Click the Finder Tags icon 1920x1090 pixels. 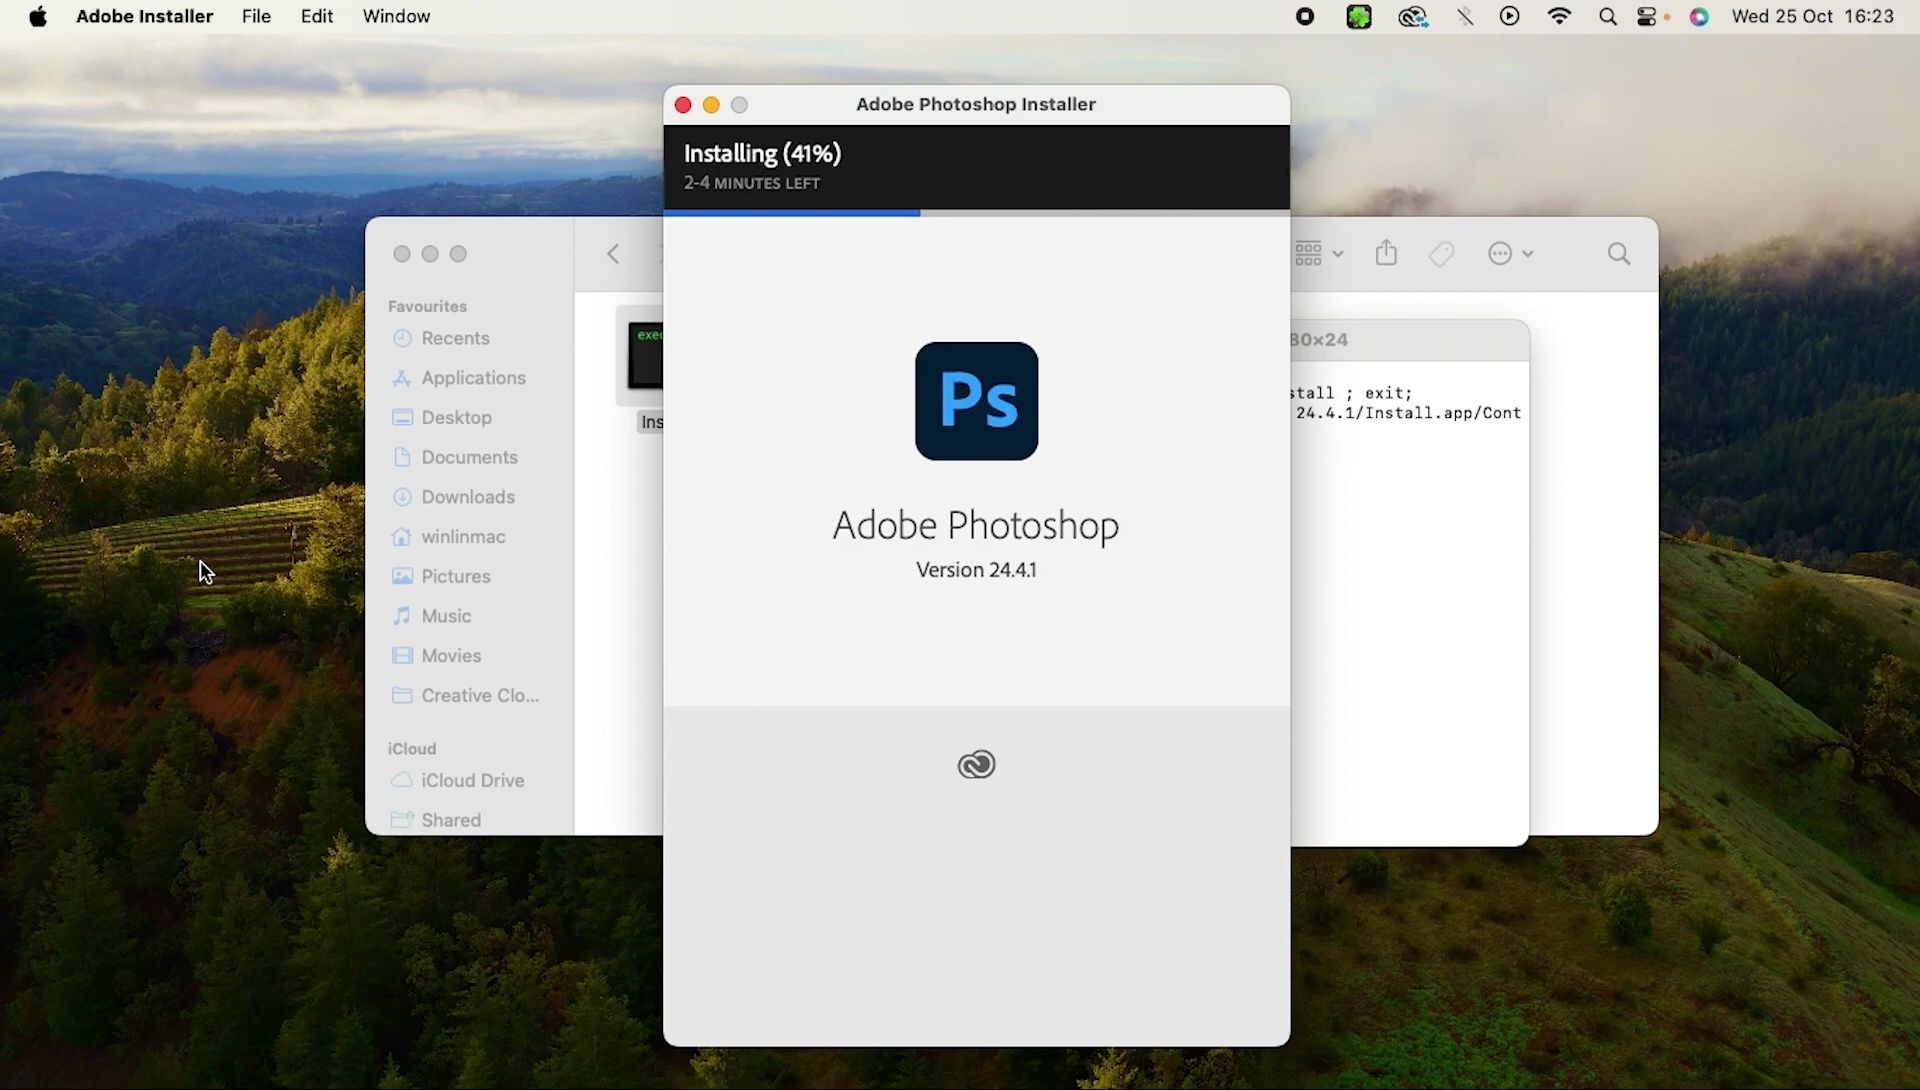[x=1441, y=254]
